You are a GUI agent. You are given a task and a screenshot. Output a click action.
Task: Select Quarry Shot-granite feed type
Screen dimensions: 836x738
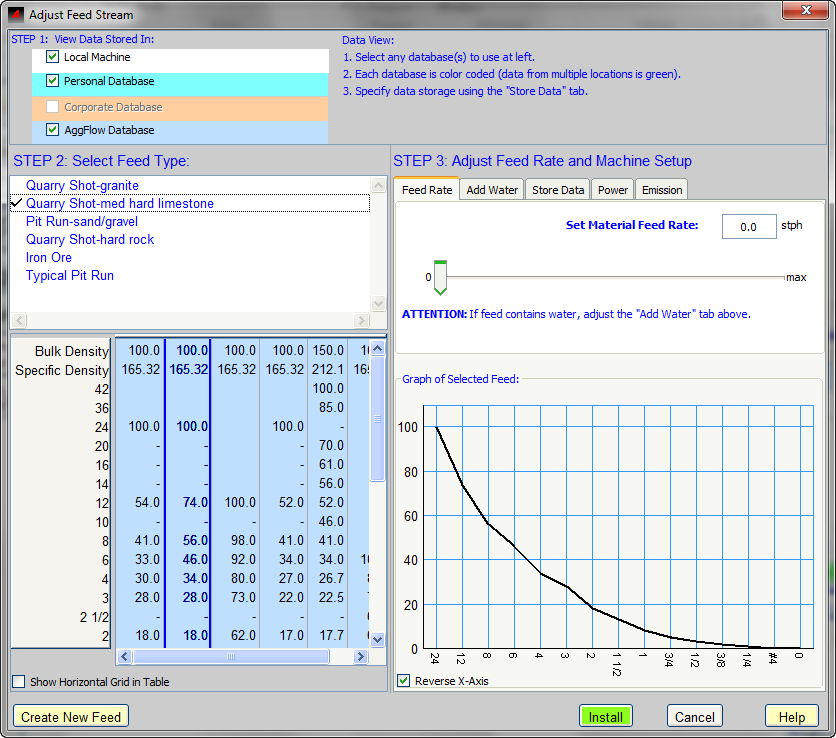click(x=82, y=186)
